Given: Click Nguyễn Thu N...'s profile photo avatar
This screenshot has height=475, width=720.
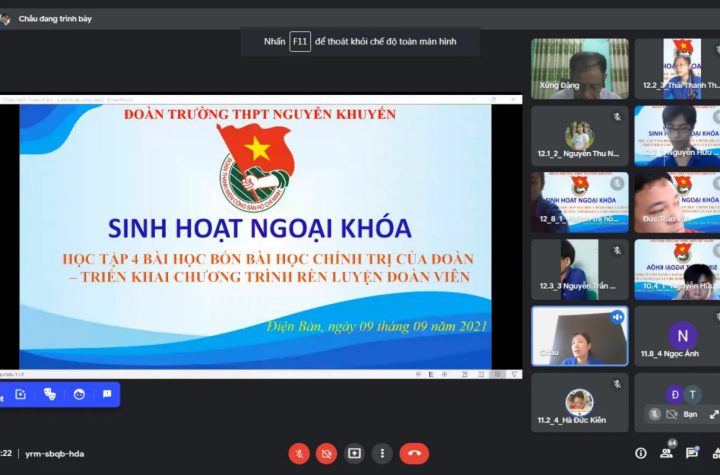Looking at the screenshot, I should (x=579, y=136).
